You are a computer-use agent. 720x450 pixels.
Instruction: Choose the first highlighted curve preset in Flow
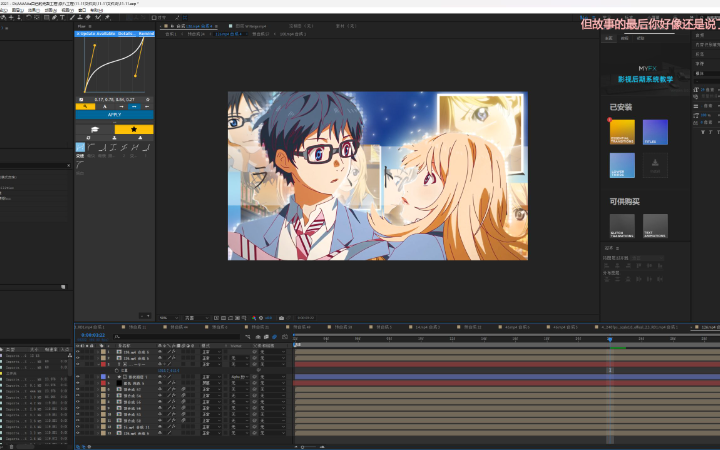80,147
